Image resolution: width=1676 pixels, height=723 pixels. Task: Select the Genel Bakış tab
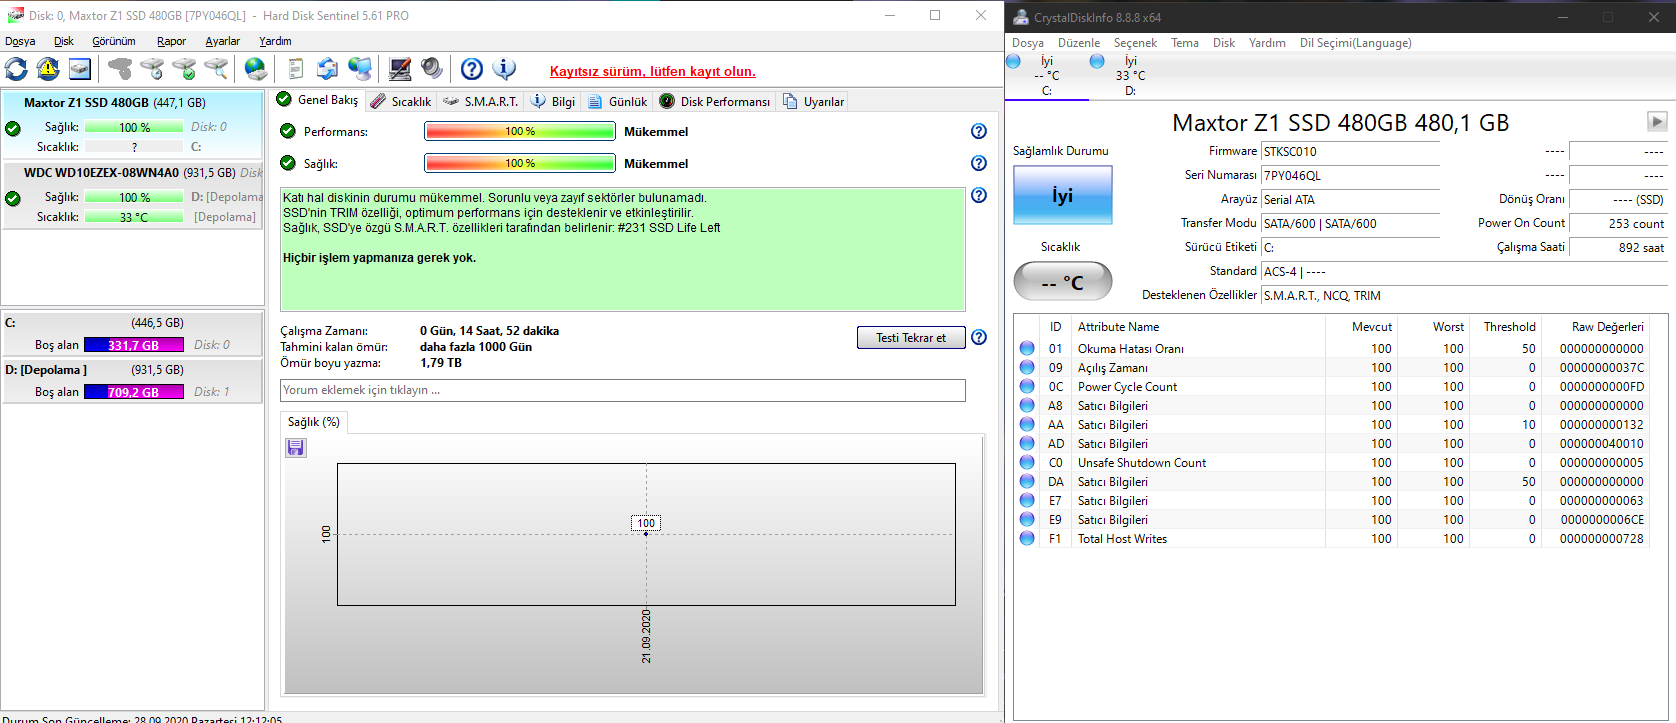click(x=317, y=100)
